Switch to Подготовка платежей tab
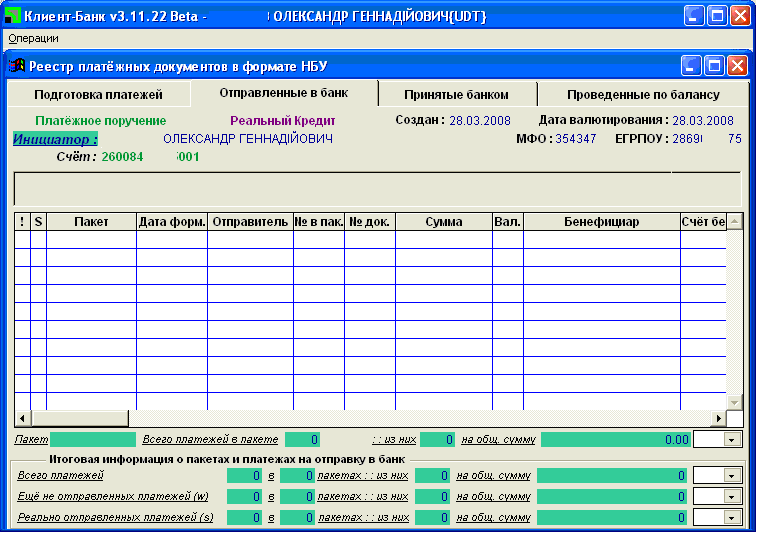 pos(98,95)
